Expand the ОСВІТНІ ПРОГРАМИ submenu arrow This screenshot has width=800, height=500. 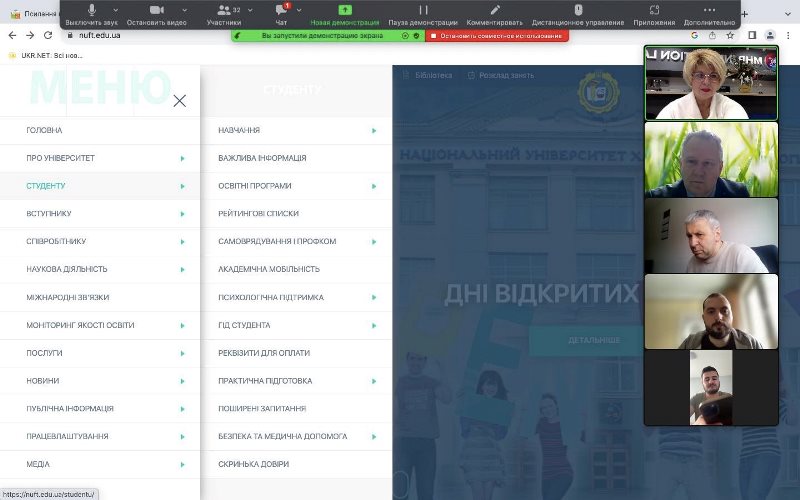click(x=374, y=186)
